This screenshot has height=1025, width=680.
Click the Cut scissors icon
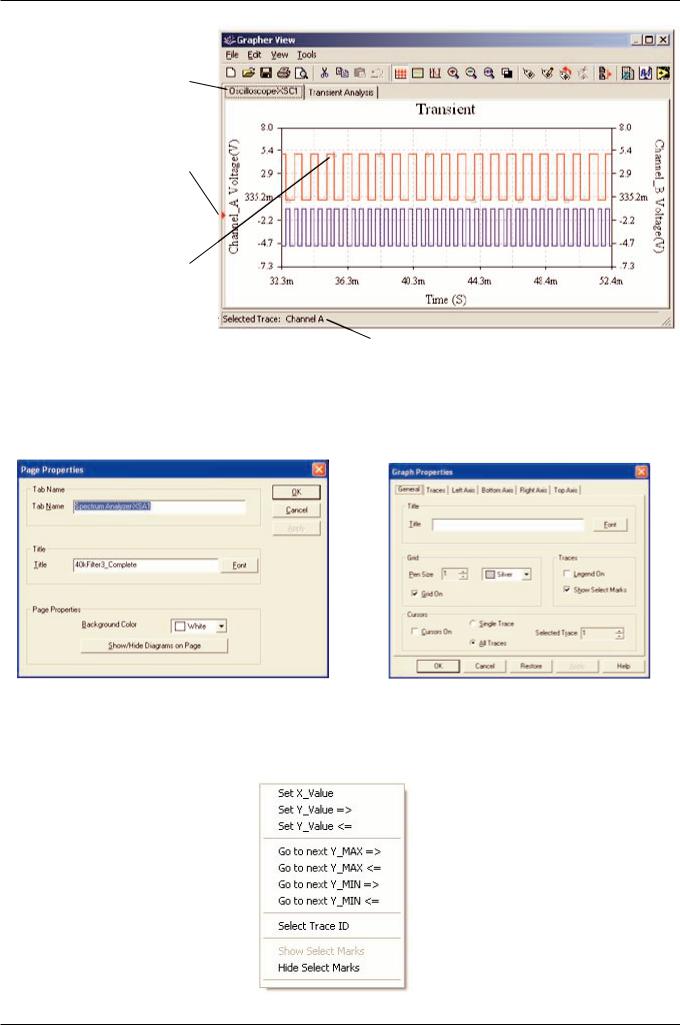(x=324, y=73)
